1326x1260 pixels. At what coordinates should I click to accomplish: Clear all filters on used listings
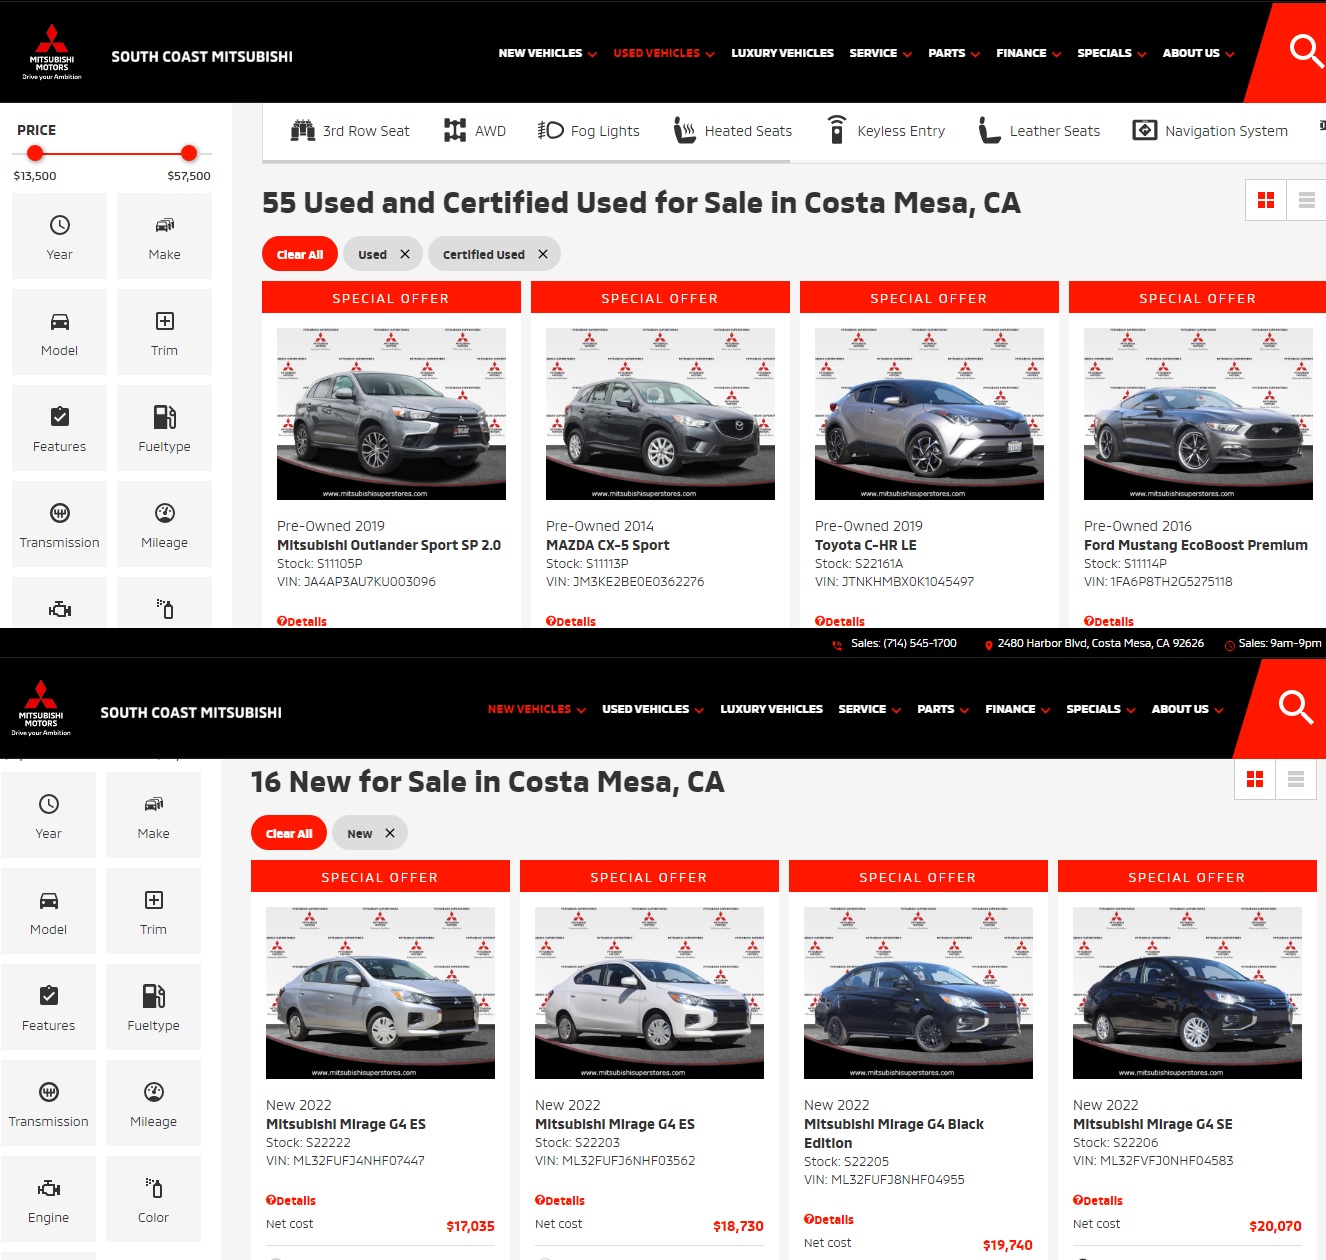tap(299, 254)
